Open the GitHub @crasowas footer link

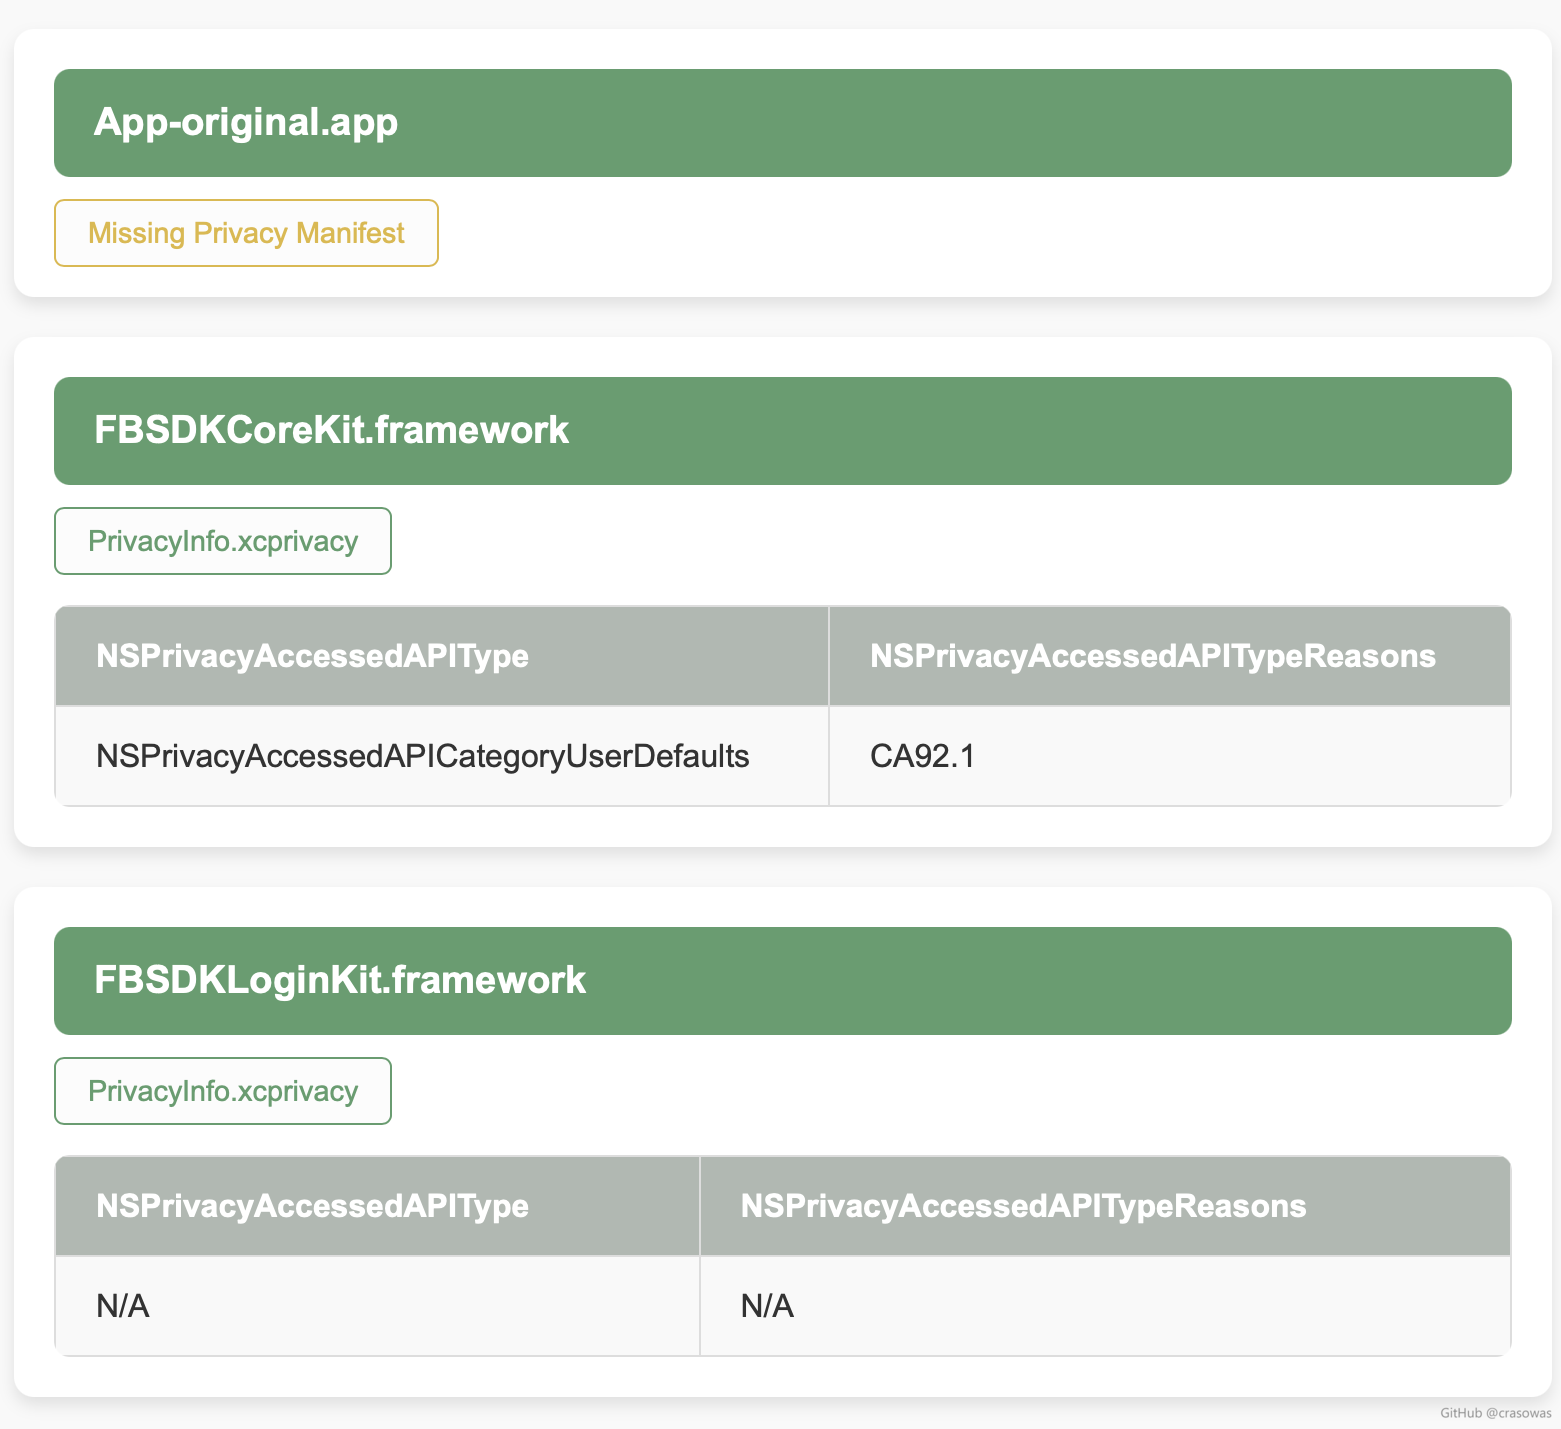point(1495,1413)
